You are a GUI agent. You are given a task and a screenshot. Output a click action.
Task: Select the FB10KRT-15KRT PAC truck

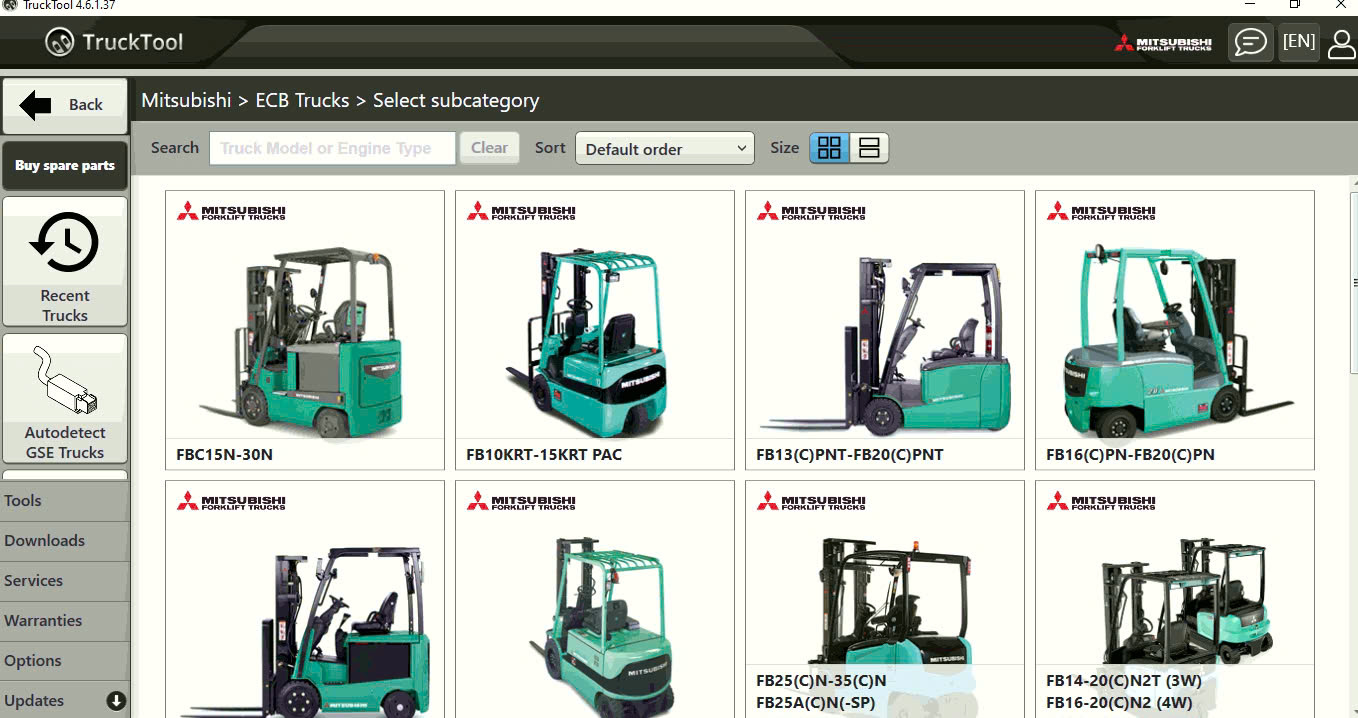(x=595, y=330)
